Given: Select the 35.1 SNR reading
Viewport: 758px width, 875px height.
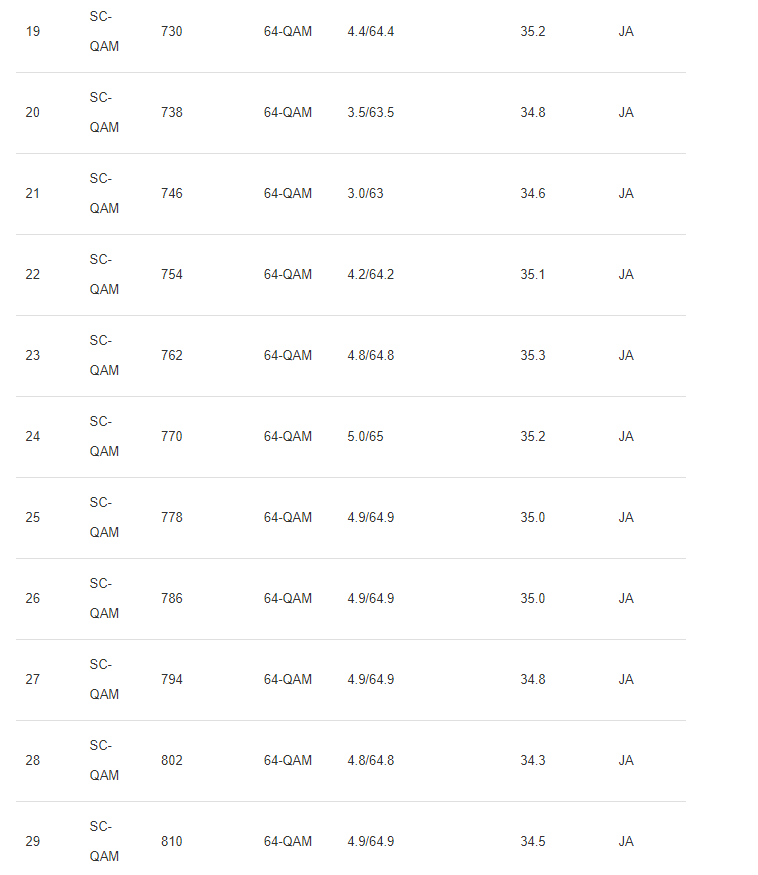Looking at the screenshot, I should click(x=533, y=275).
